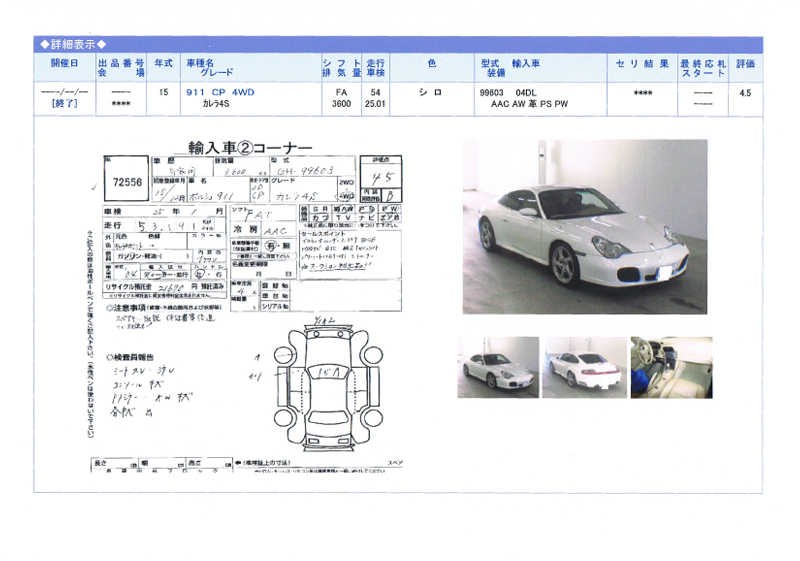Image resolution: width=800 pixels, height=561 pixels.
Task: Select the **** value under セリ結果
Action: [x=643, y=93]
